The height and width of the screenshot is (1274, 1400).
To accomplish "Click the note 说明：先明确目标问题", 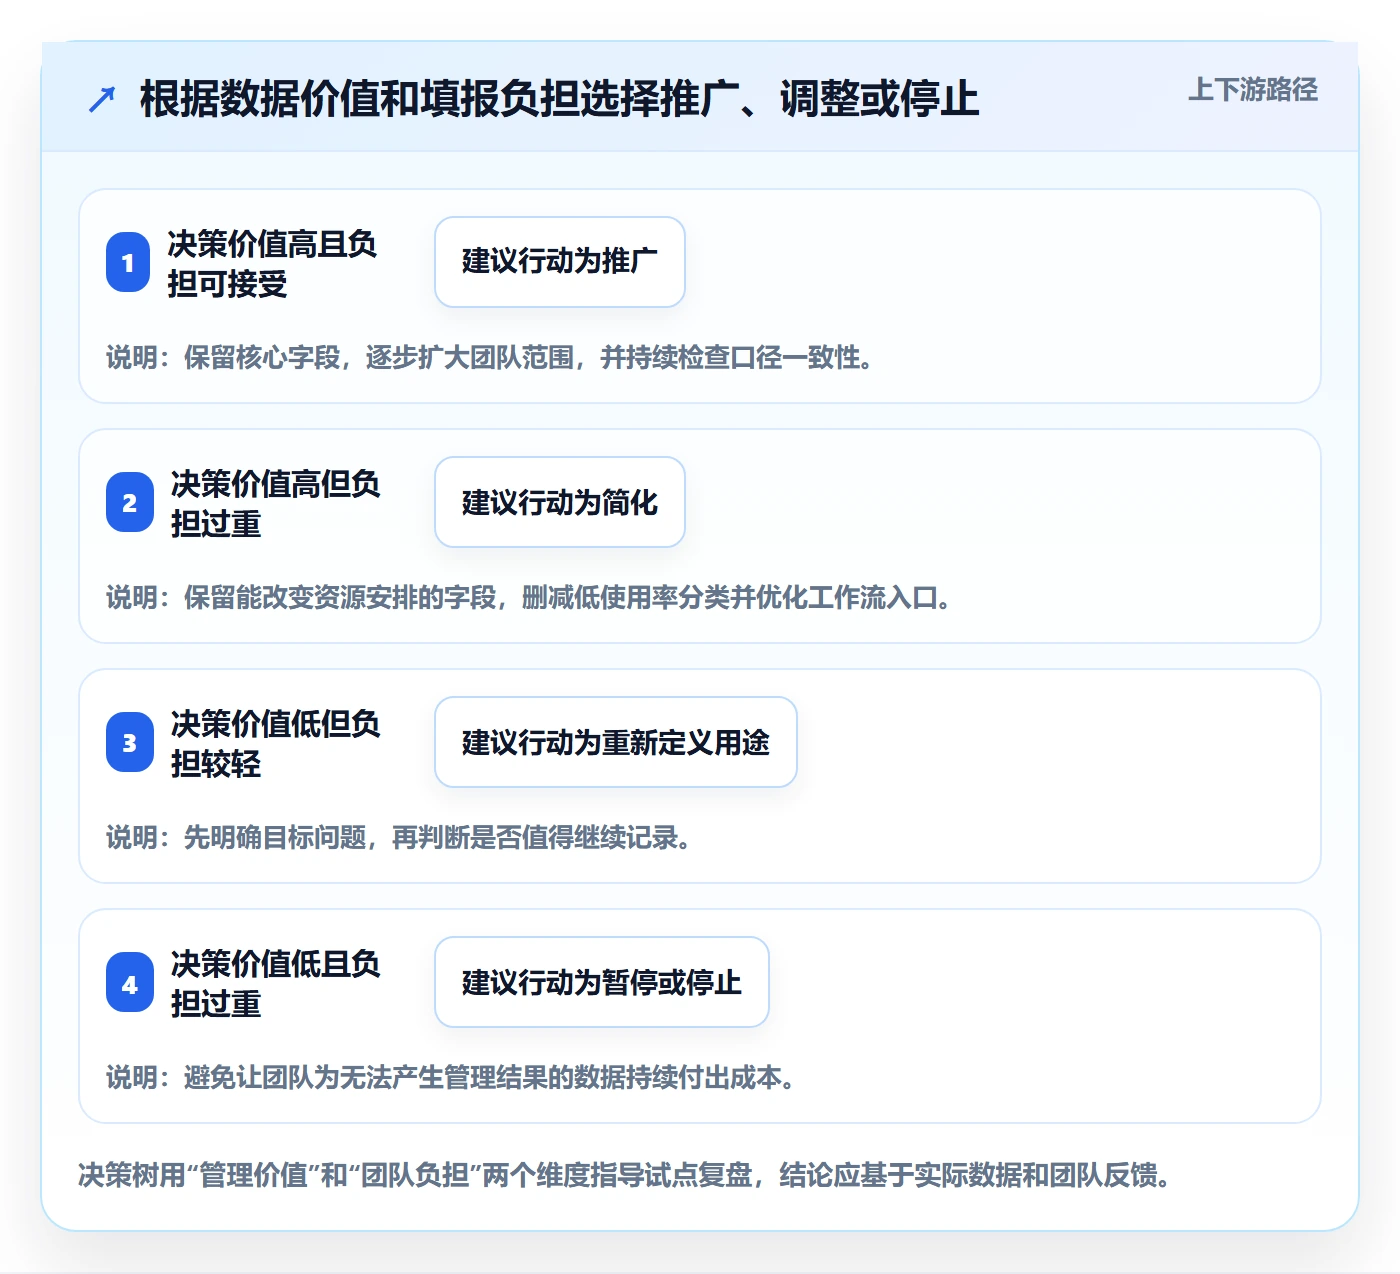I will (x=399, y=838).
